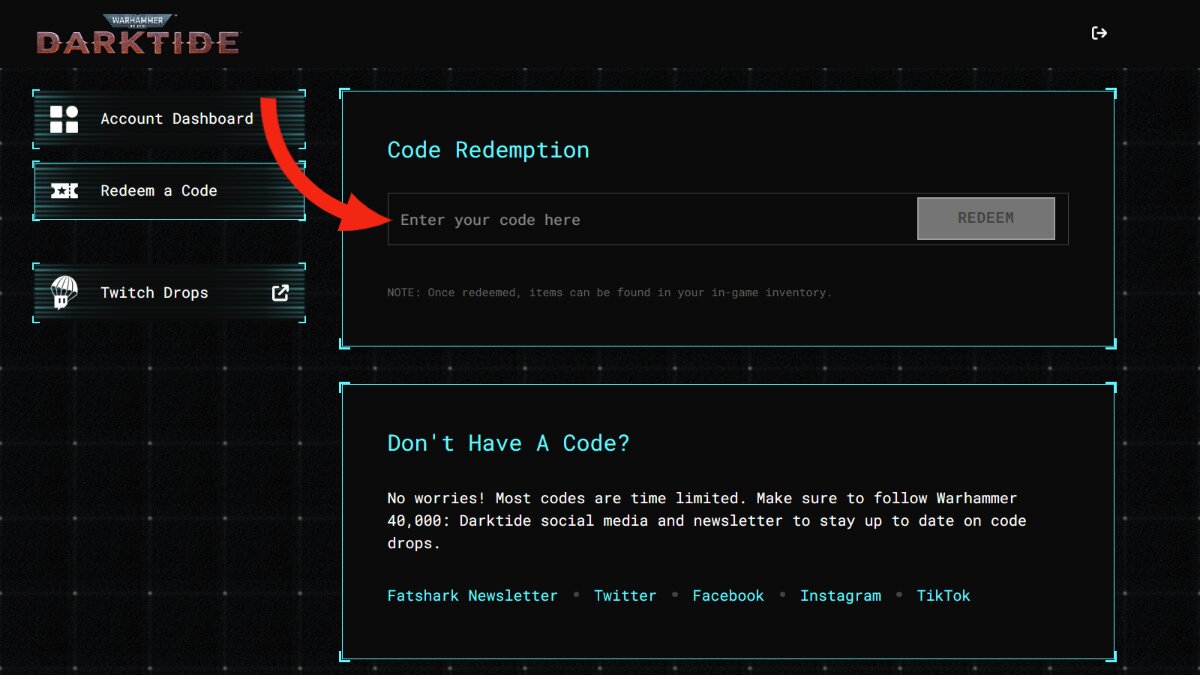Click the Account Dashboard grid icon
Image resolution: width=1200 pixels, height=675 pixels.
click(64, 119)
